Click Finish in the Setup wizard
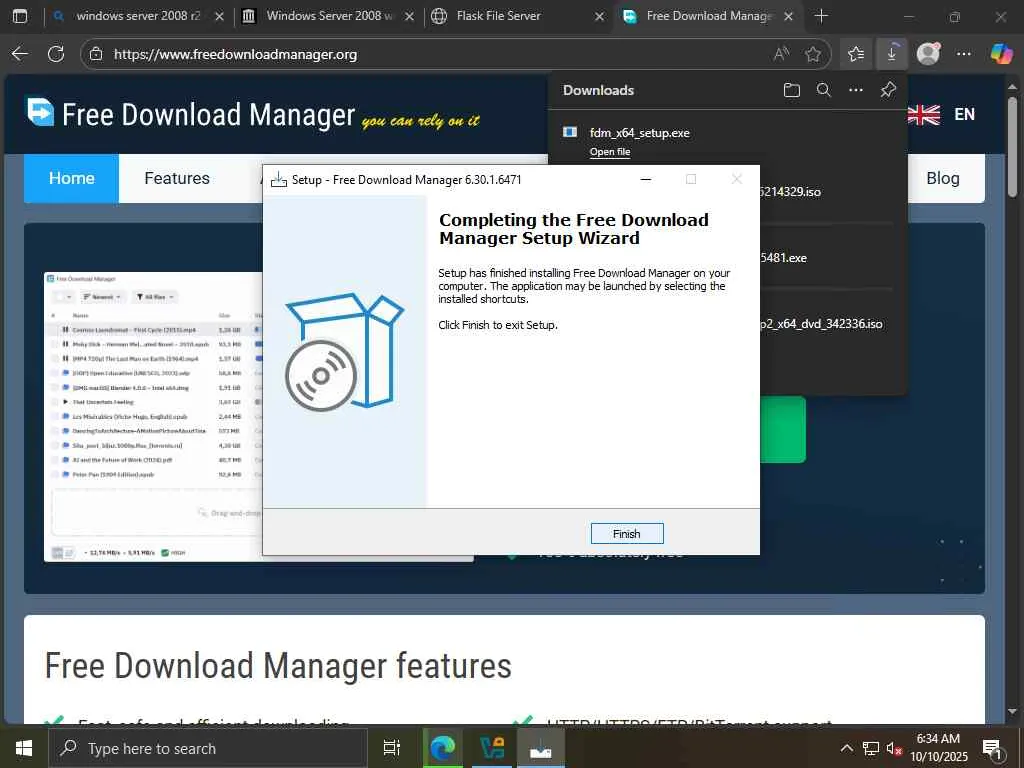1024x768 pixels. pyautogui.click(x=627, y=534)
